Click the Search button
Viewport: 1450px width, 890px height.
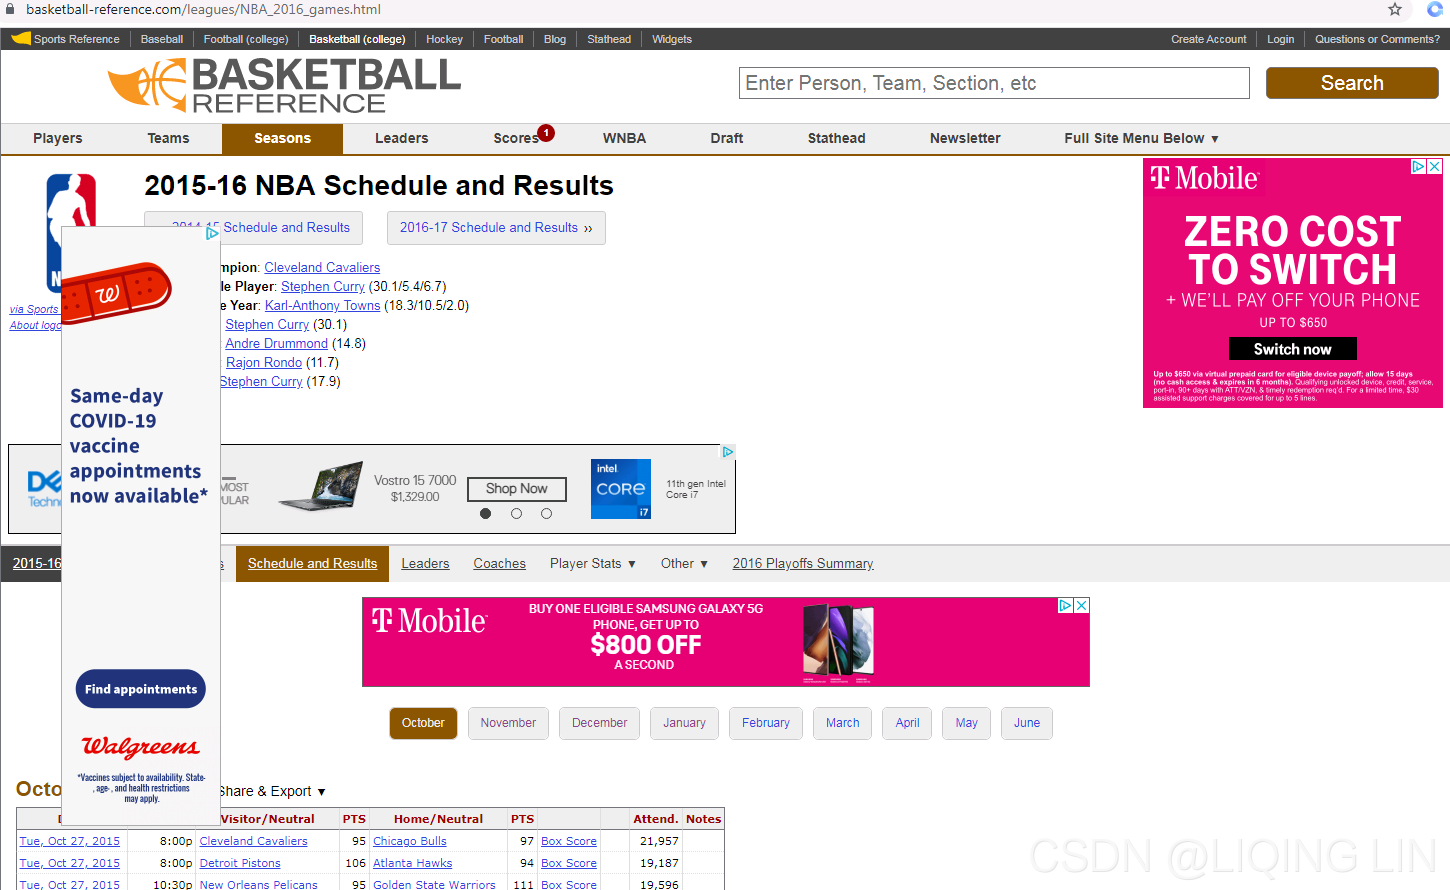1352,83
